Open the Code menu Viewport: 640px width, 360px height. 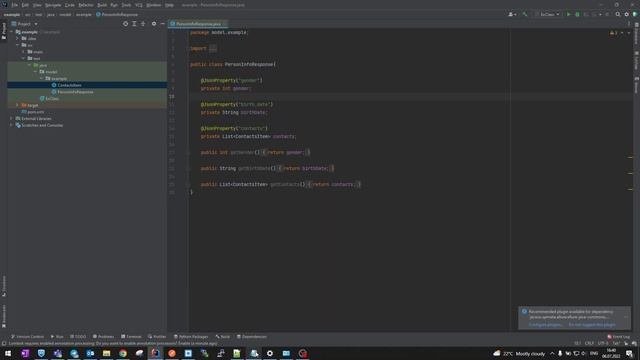pyautogui.click(x=70, y=5)
